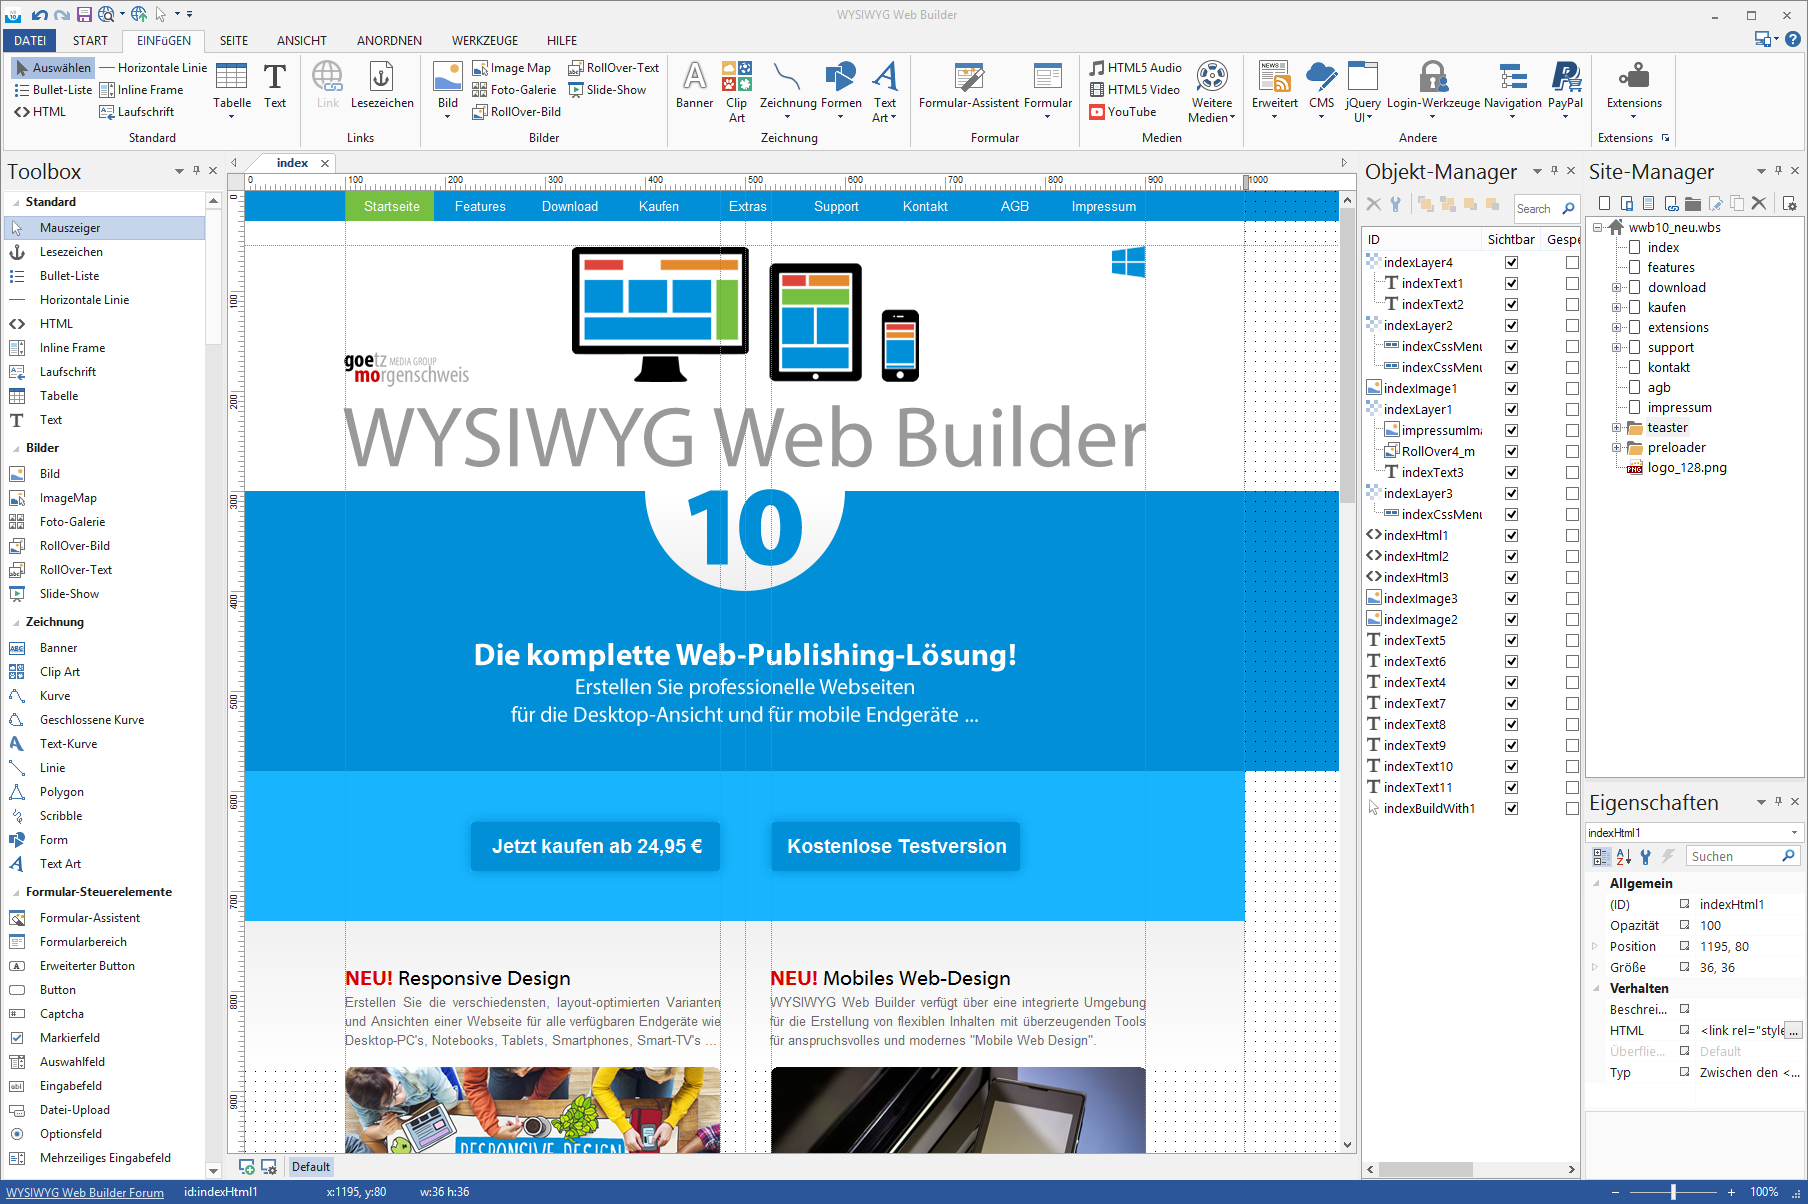Open the ANSICHT ribbon tab

click(x=301, y=41)
